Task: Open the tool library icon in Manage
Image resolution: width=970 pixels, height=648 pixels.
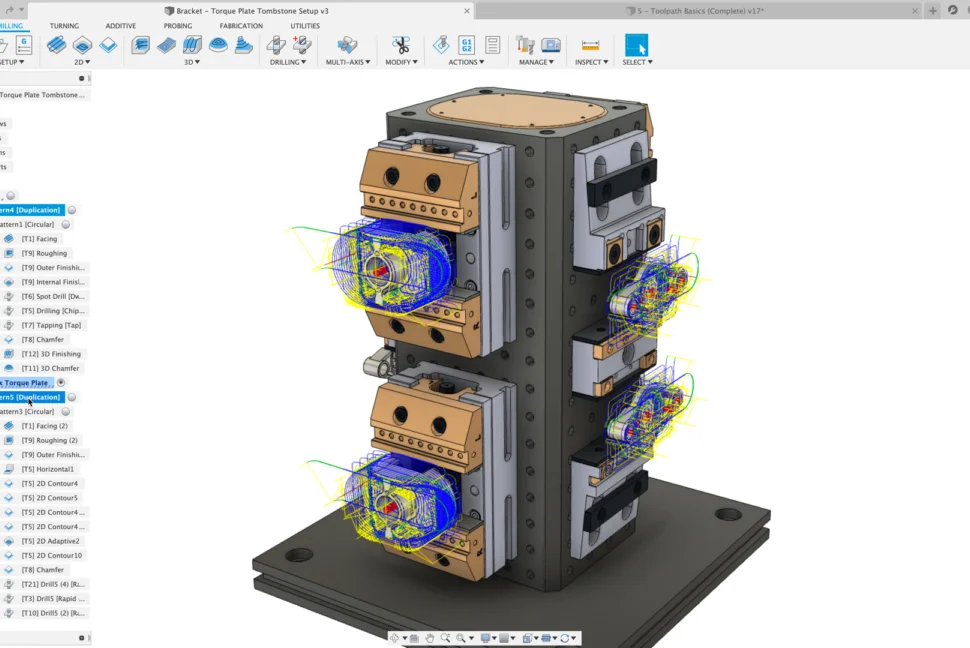Action: 525,45
